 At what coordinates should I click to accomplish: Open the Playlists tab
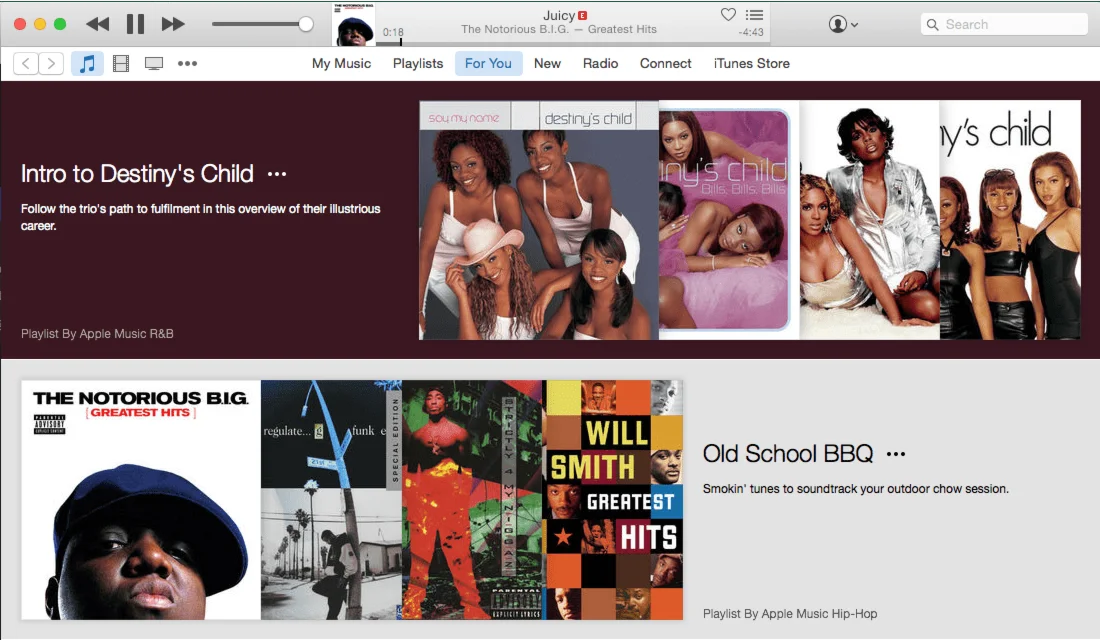pyautogui.click(x=417, y=63)
